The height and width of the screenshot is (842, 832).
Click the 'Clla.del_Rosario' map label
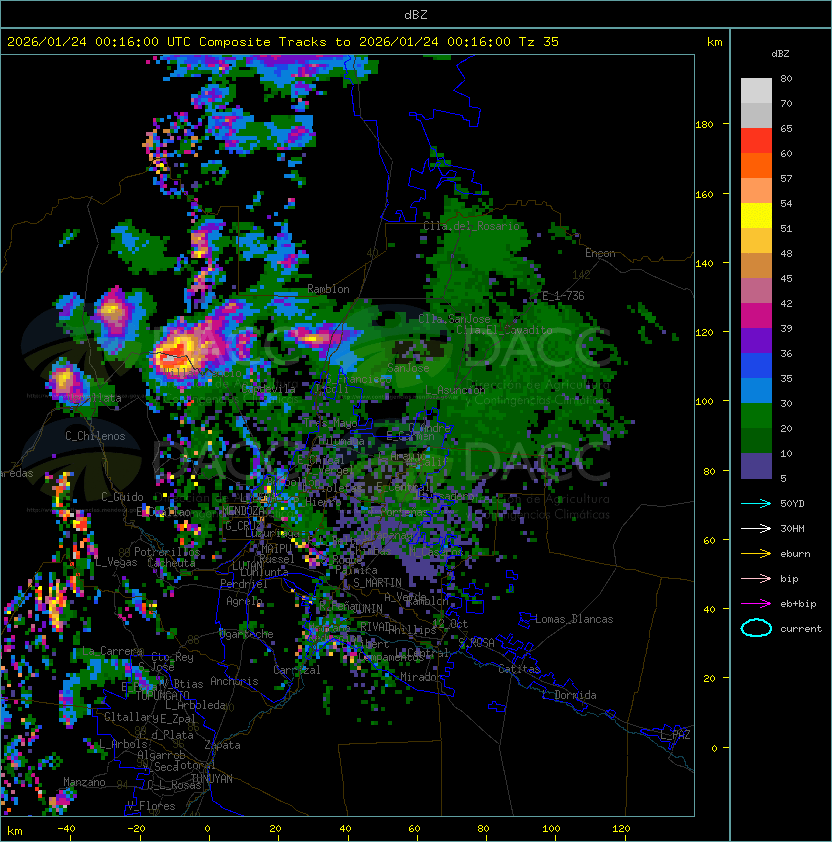(x=472, y=226)
